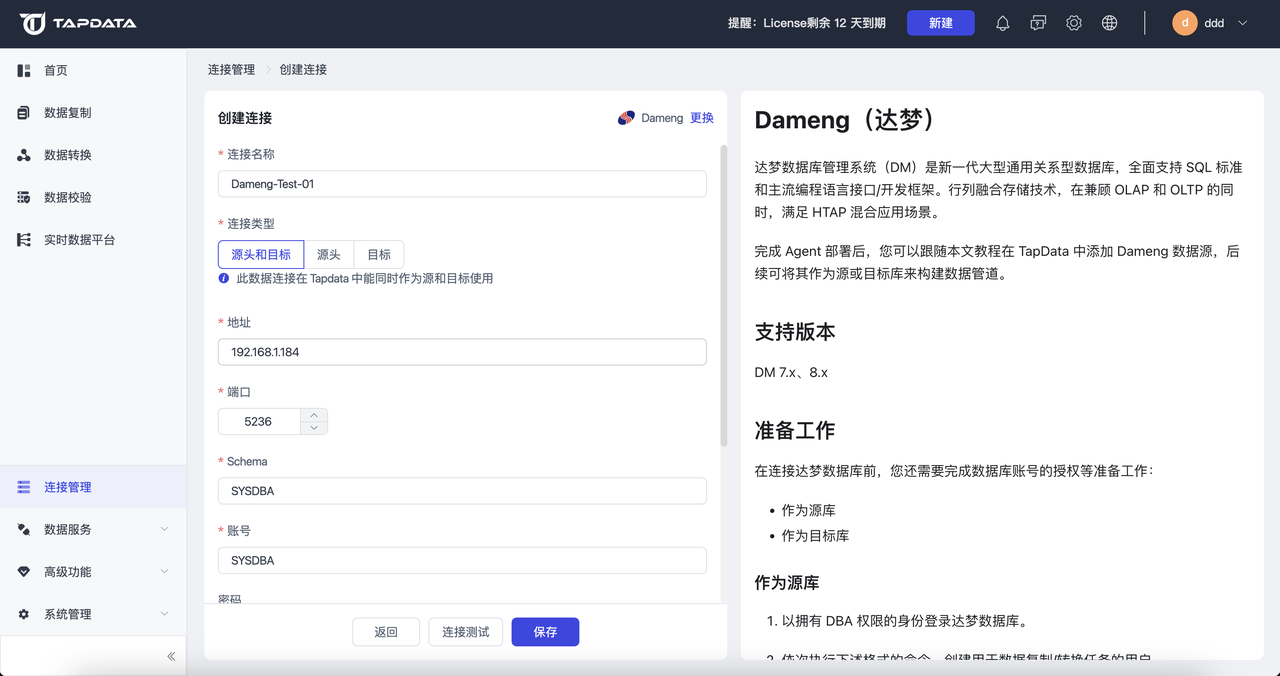Select 源头和目标 connection type
Image resolution: width=1280 pixels, height=676 pixels.
coord(261,254)
